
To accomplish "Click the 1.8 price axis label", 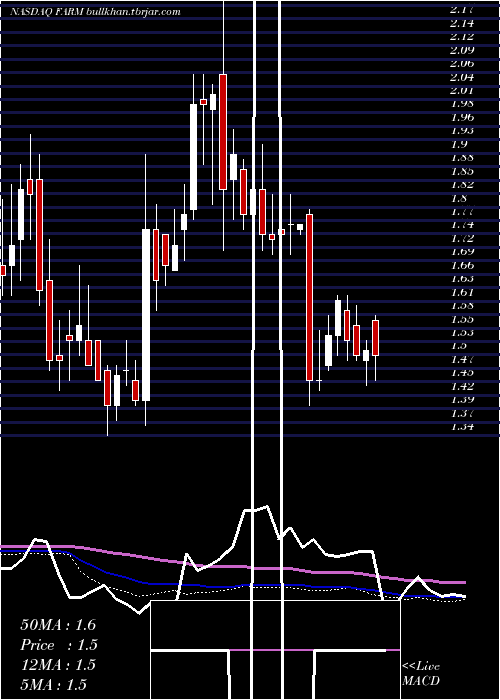I will click(459, 198).
